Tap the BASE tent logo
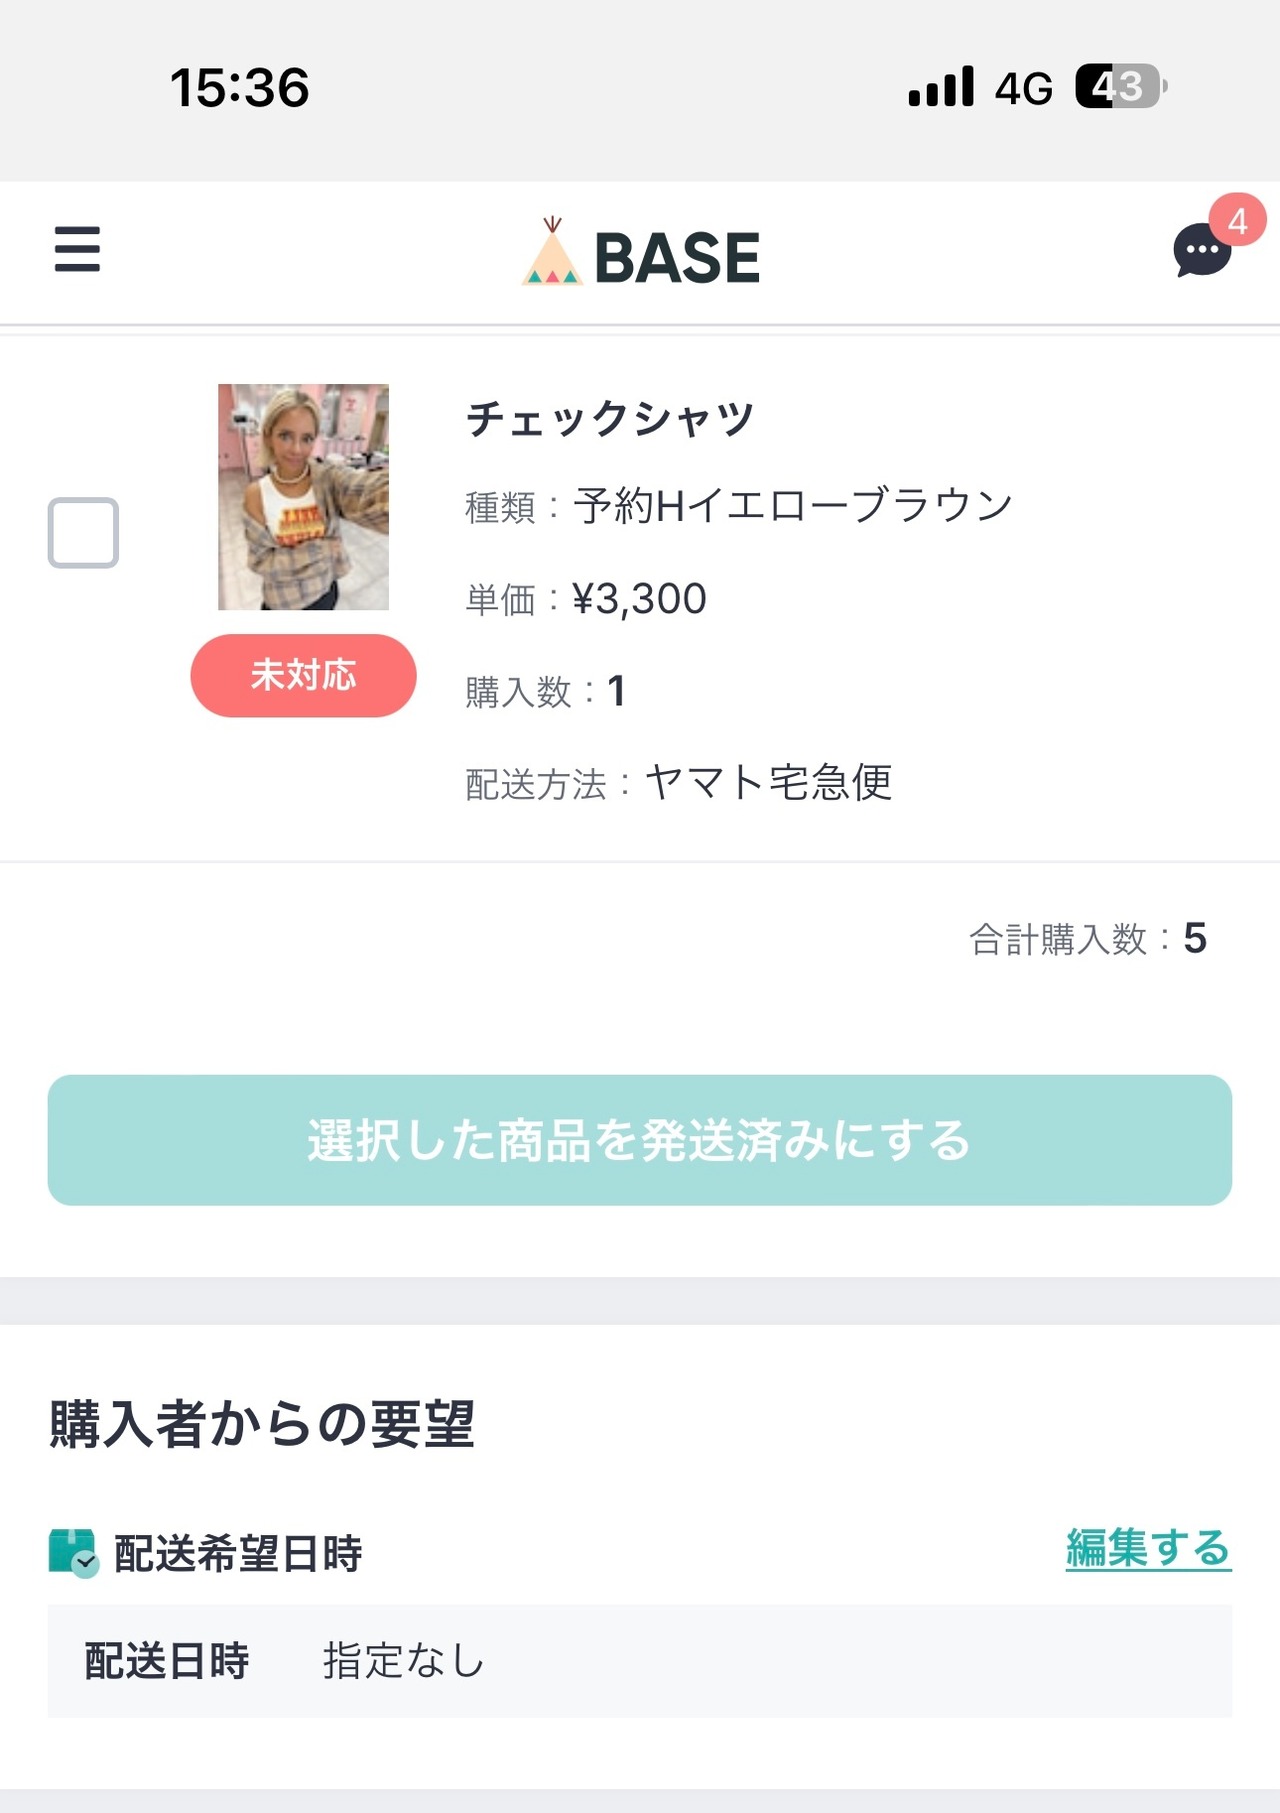1280x1813 pixels. (551, 253)
